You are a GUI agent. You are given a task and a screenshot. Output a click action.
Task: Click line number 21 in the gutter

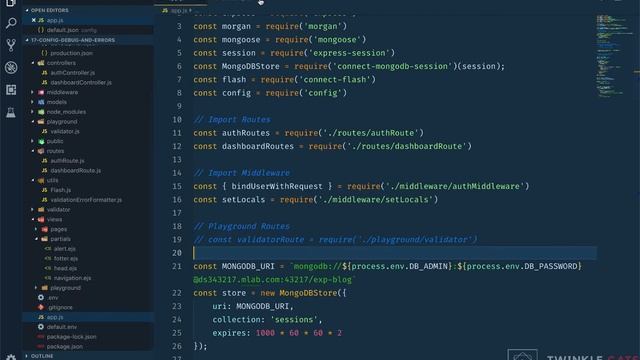(177, 267)
